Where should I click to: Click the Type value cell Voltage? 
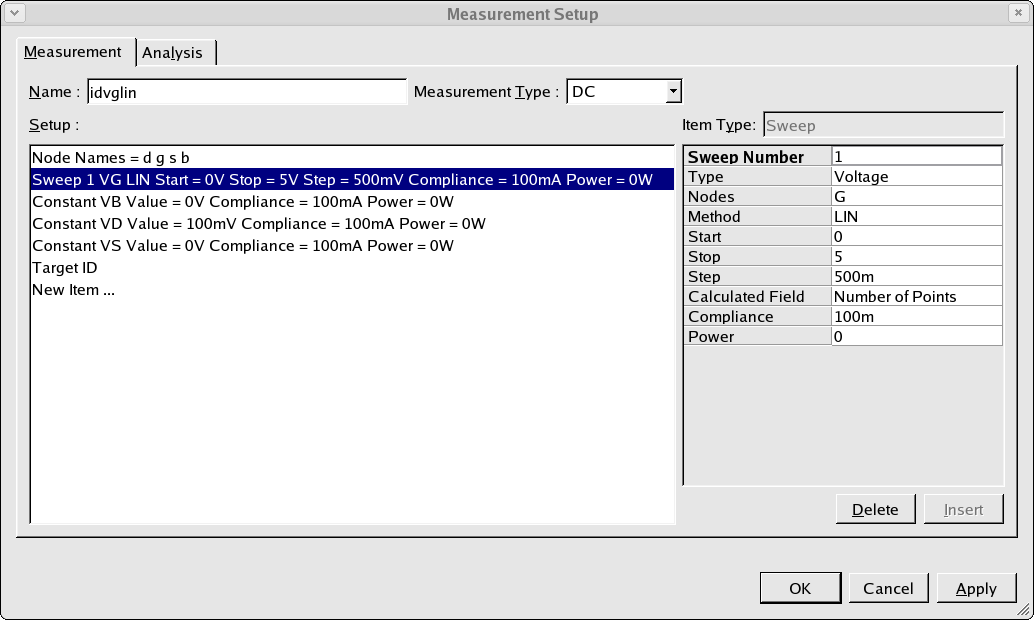point(917,177)
